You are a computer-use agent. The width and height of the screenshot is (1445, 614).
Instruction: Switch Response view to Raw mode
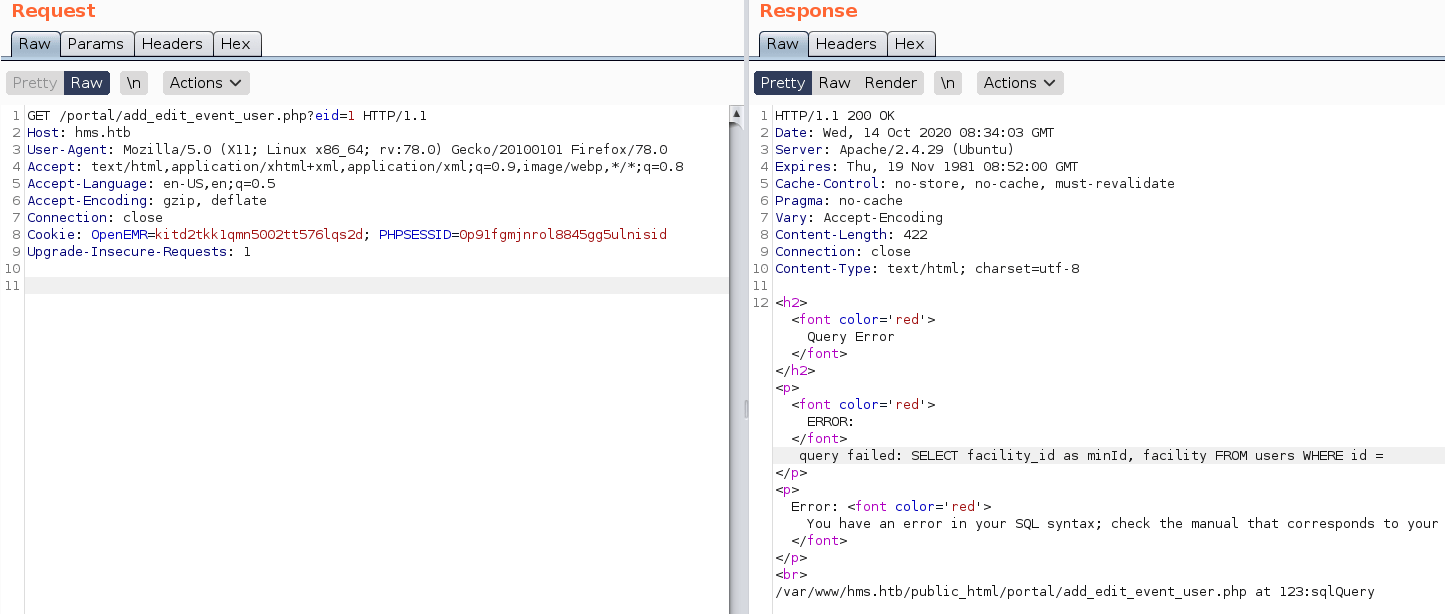coord(834,83)
